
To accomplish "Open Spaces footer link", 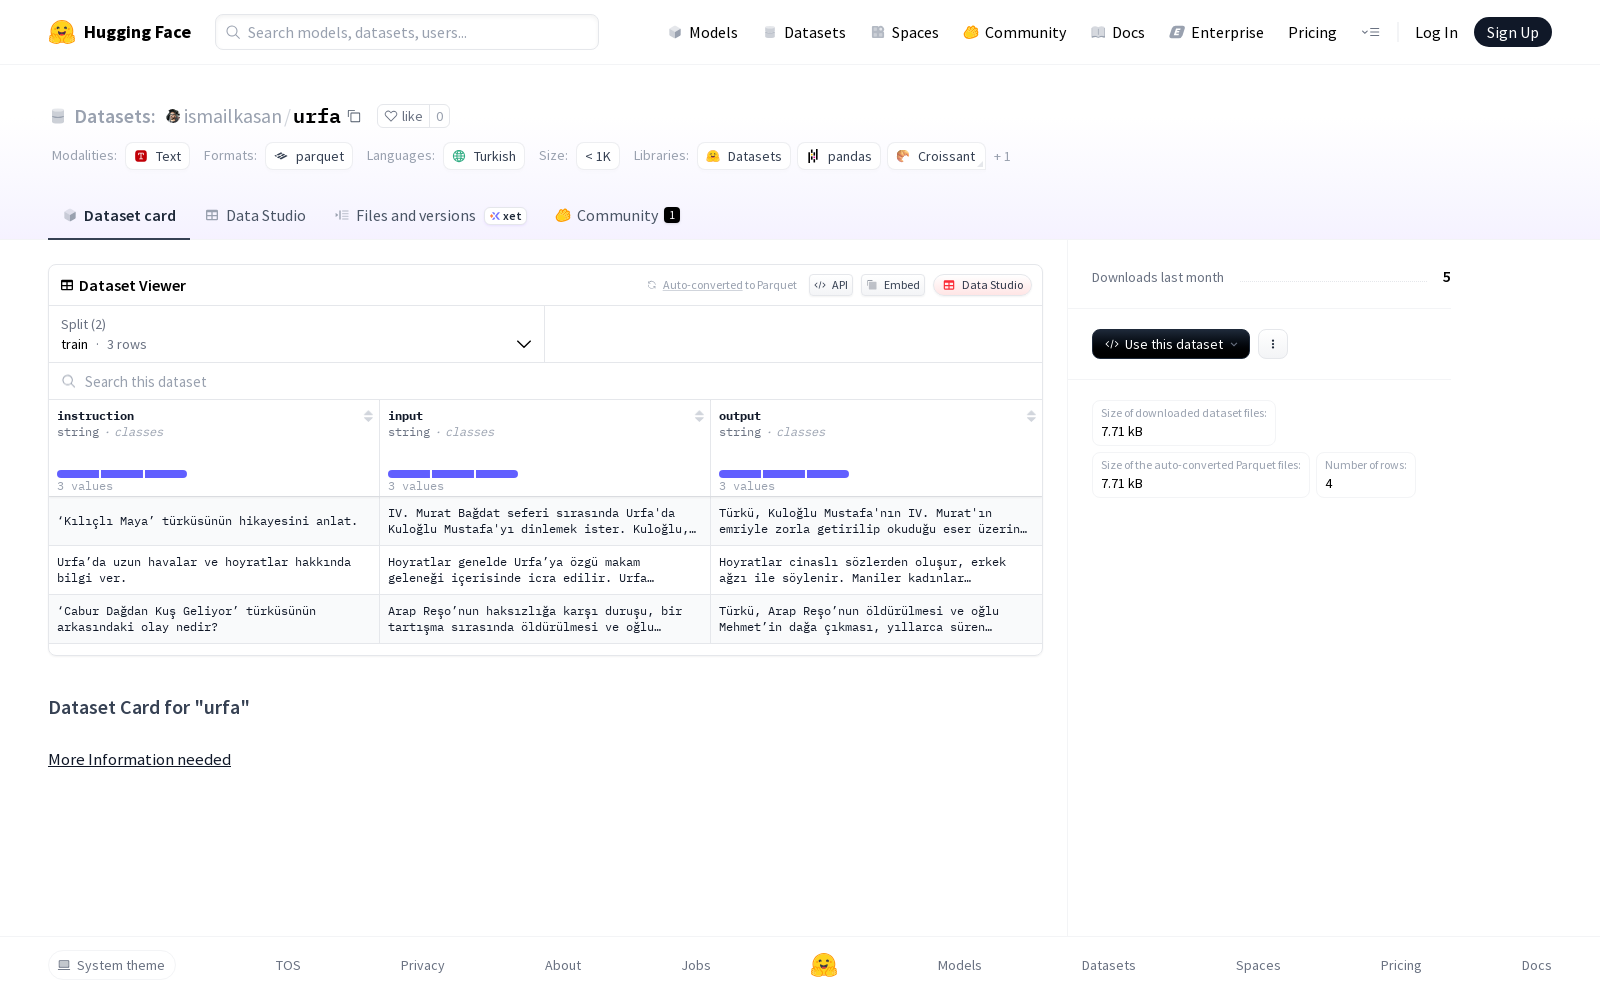I will point(1258,965).
